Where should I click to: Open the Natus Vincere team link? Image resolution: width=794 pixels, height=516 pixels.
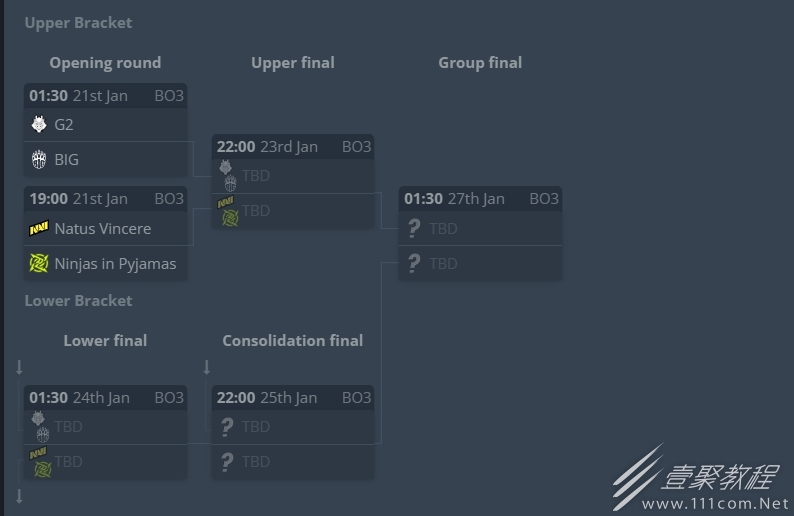pyautogui.click(x=103, y=228)
